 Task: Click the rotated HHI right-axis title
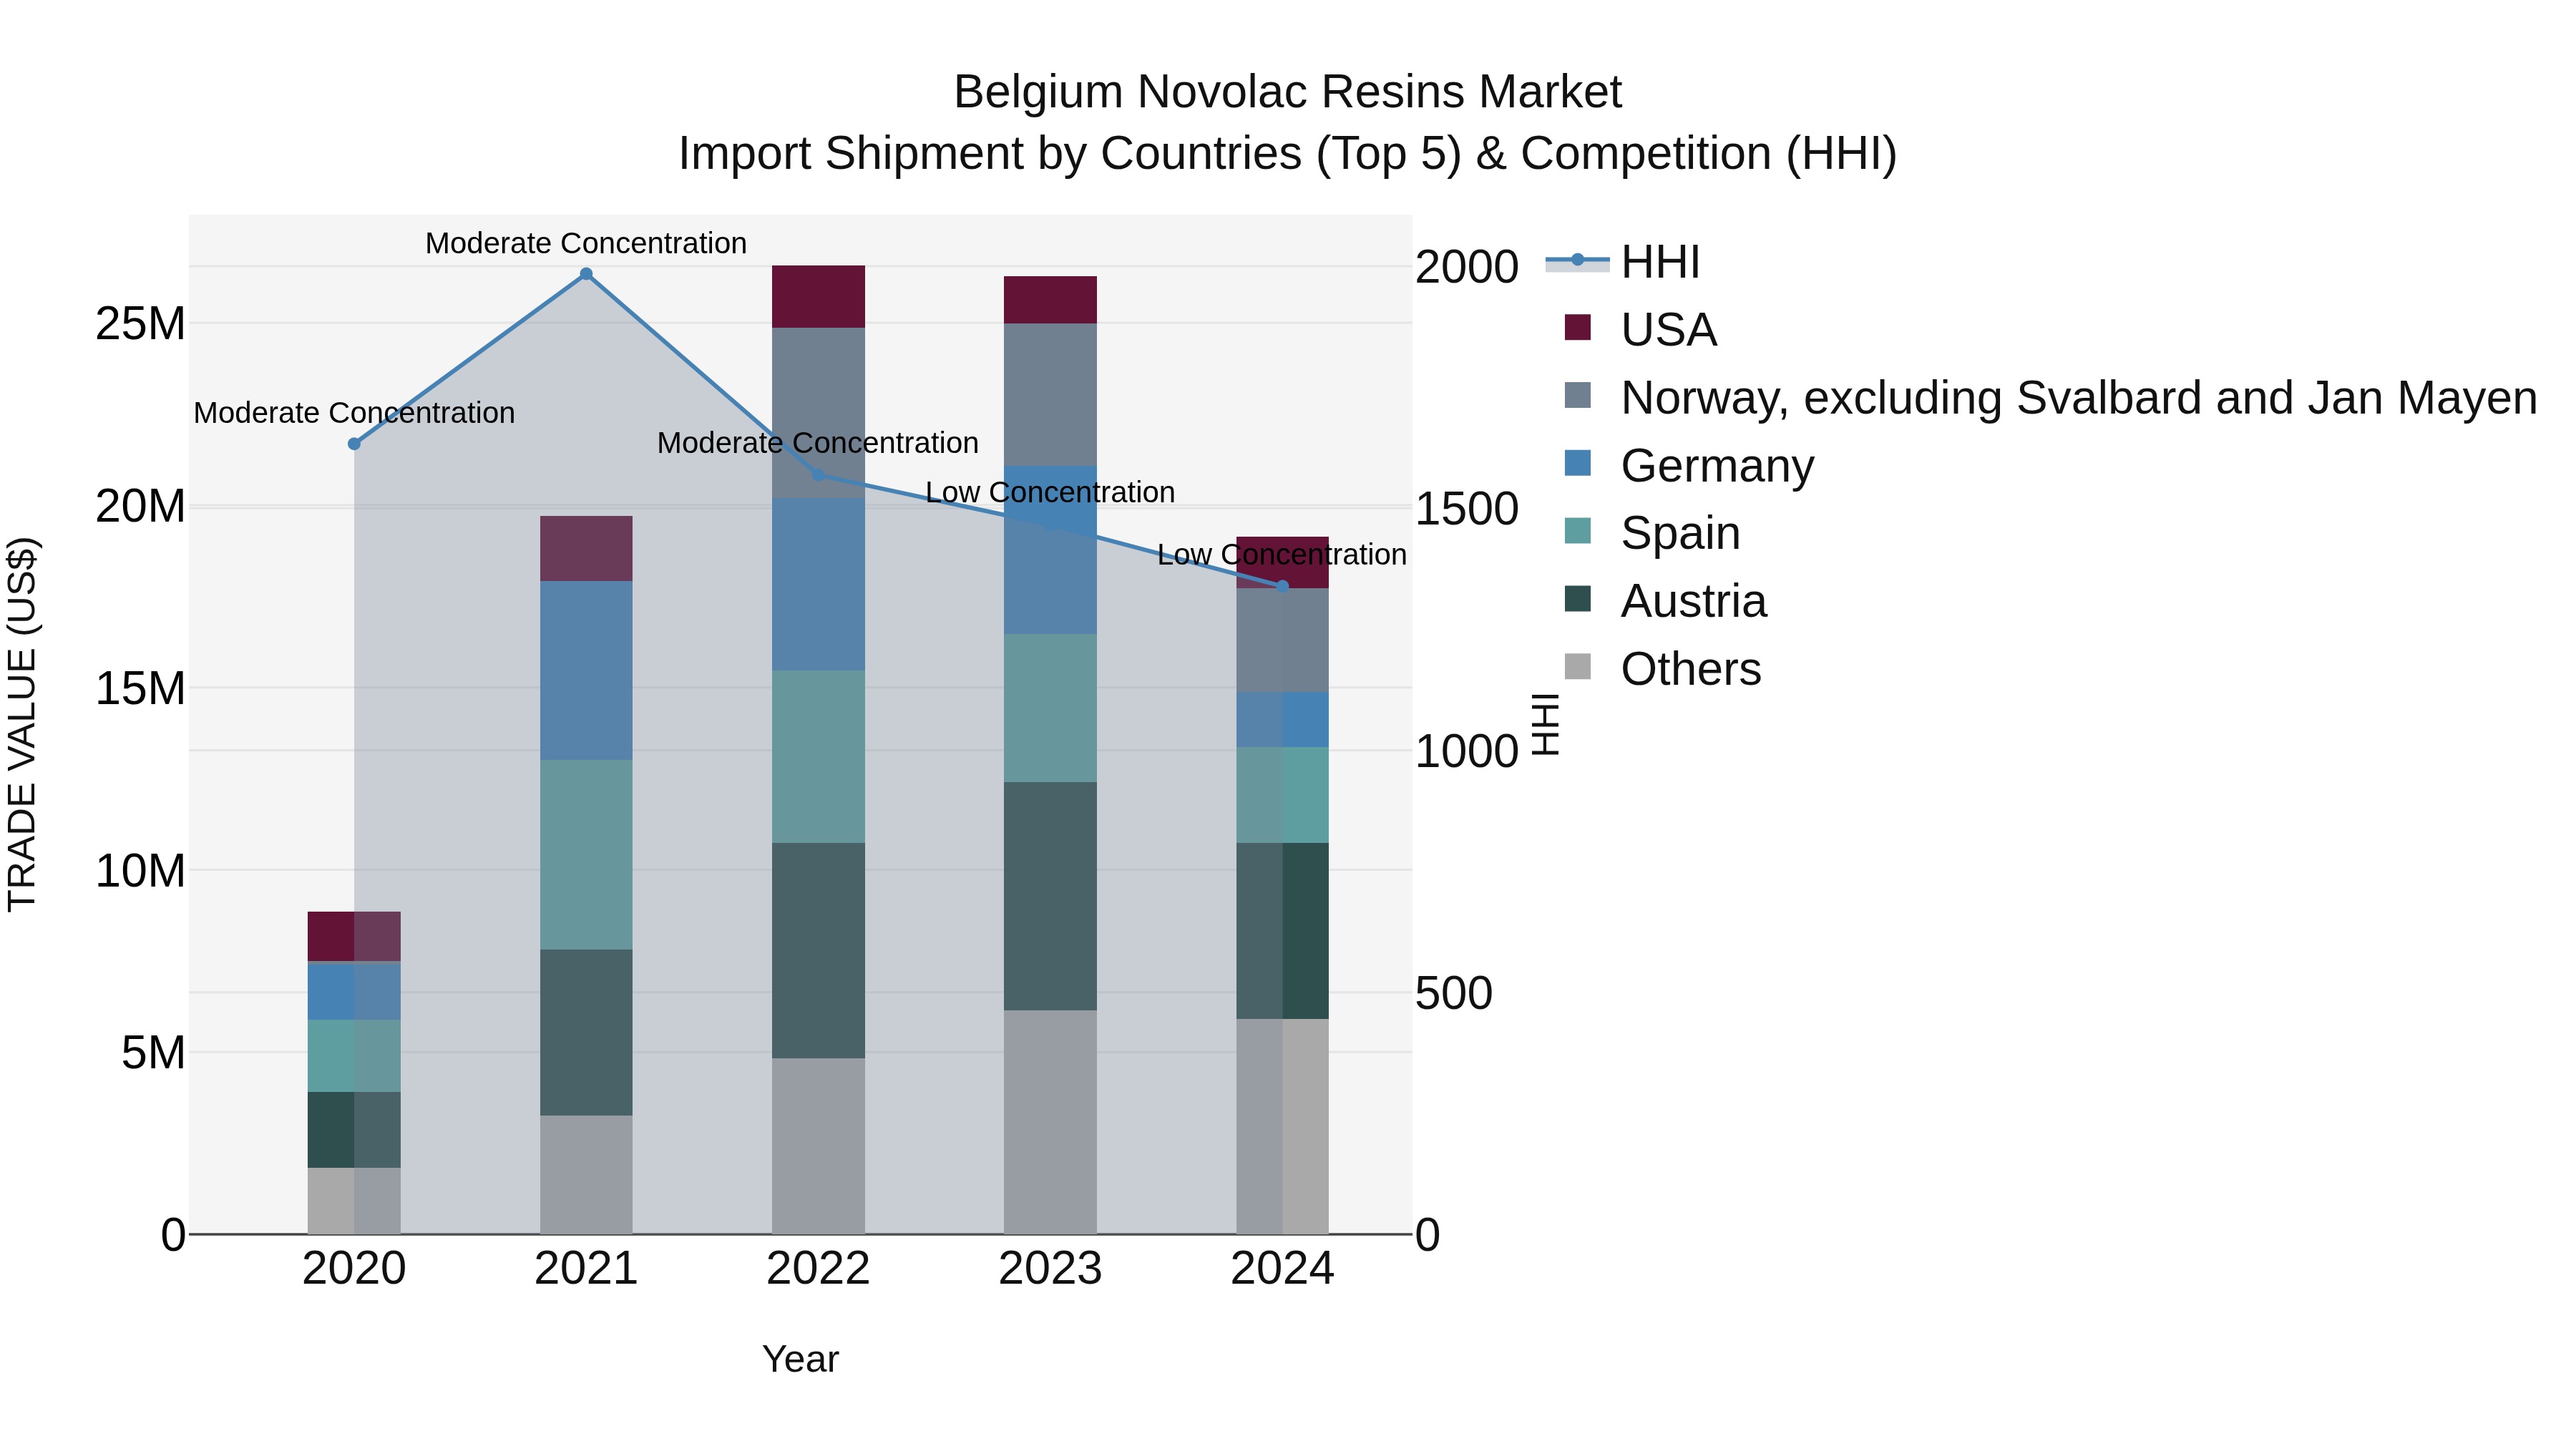tap(1545, 724)
